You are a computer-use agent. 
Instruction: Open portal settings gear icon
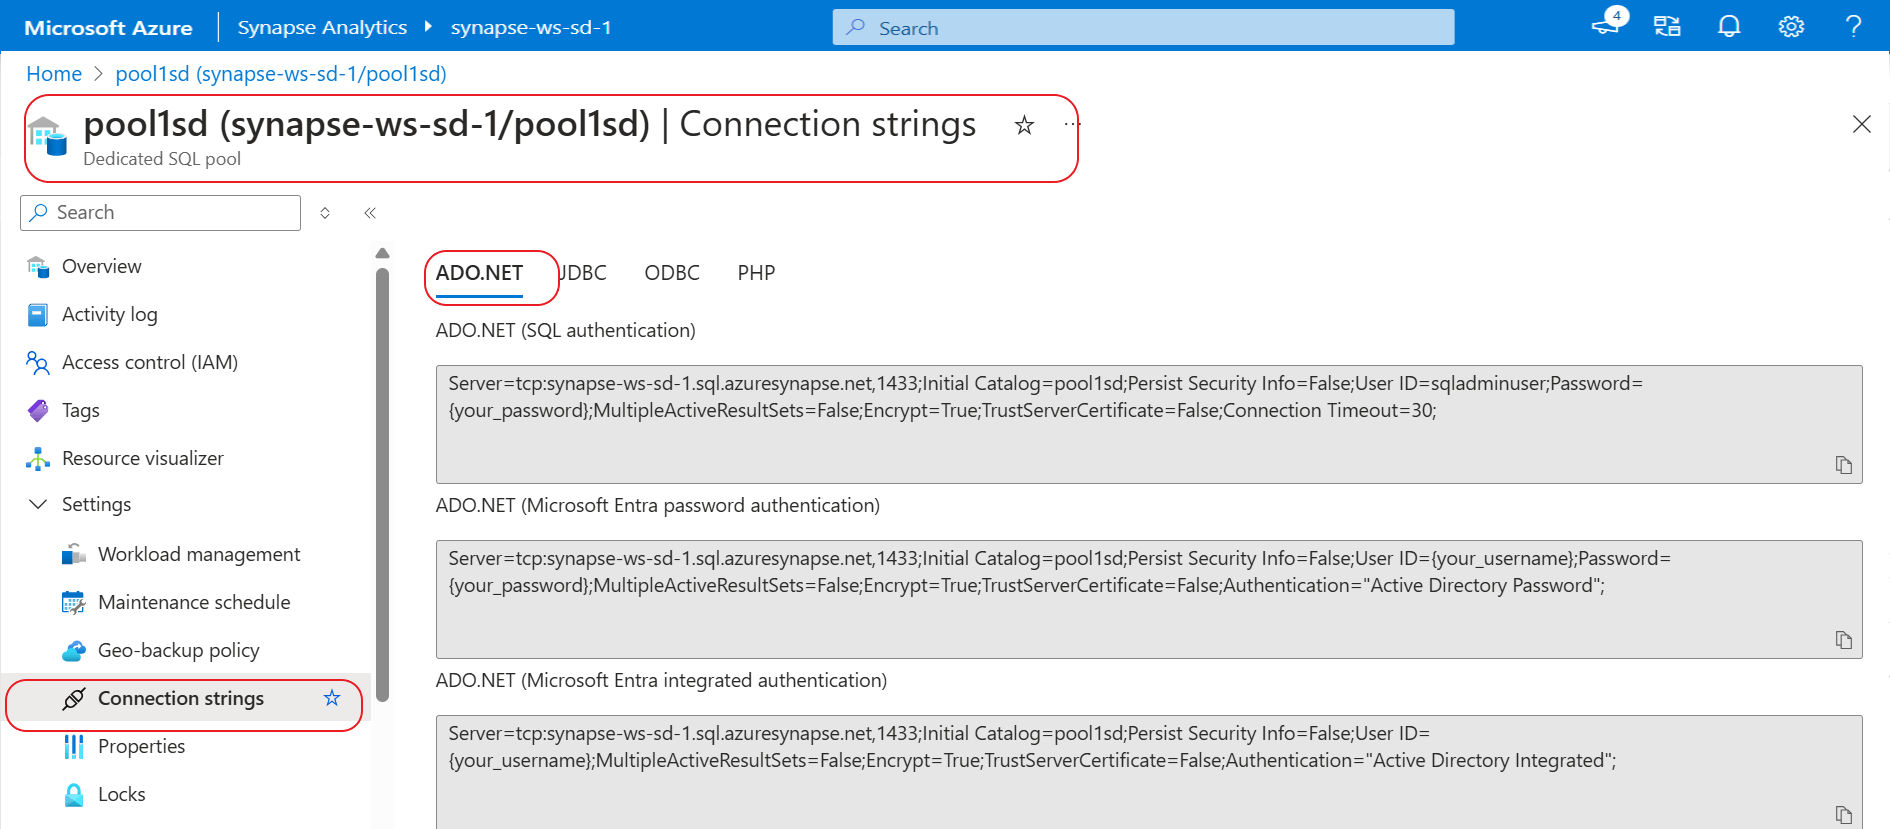tap(1791, 27)
